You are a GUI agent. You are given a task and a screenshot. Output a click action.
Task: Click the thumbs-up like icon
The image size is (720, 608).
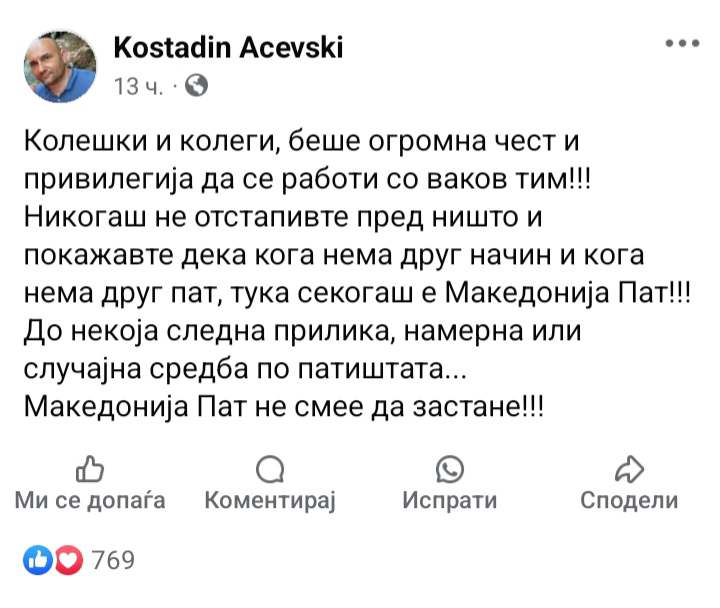point(90,469)
